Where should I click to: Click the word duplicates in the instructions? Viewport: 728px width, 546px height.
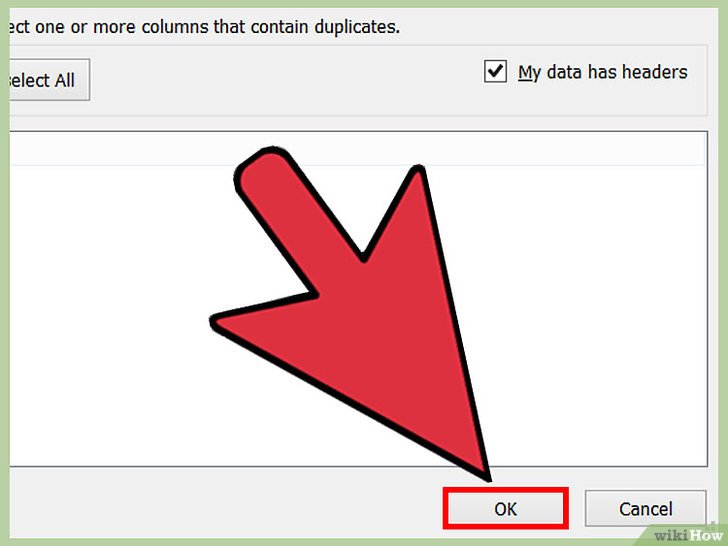pyautogui.click(x=357, y=27)
